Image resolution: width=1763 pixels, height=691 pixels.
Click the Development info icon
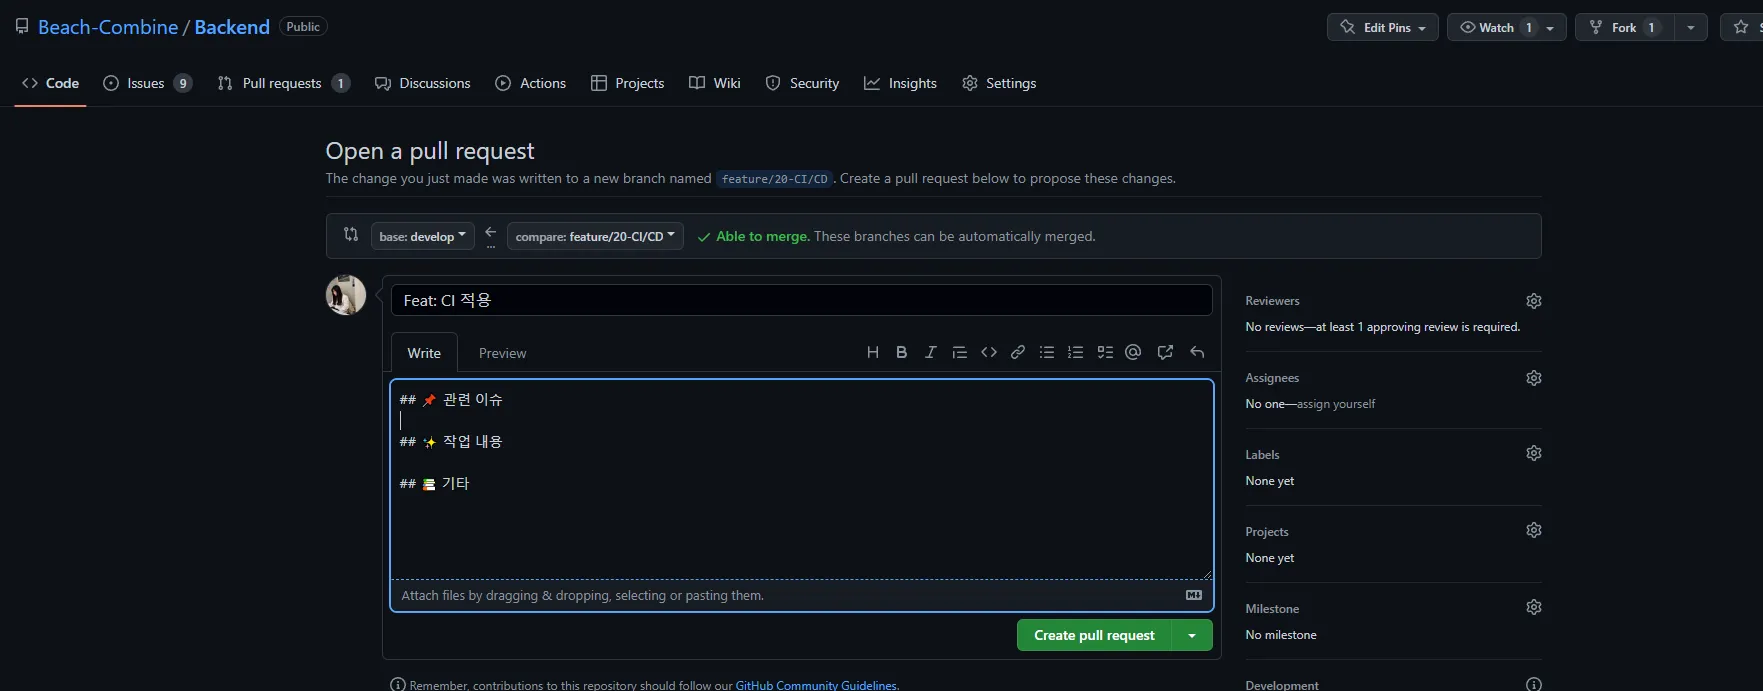click(1534, 684)
